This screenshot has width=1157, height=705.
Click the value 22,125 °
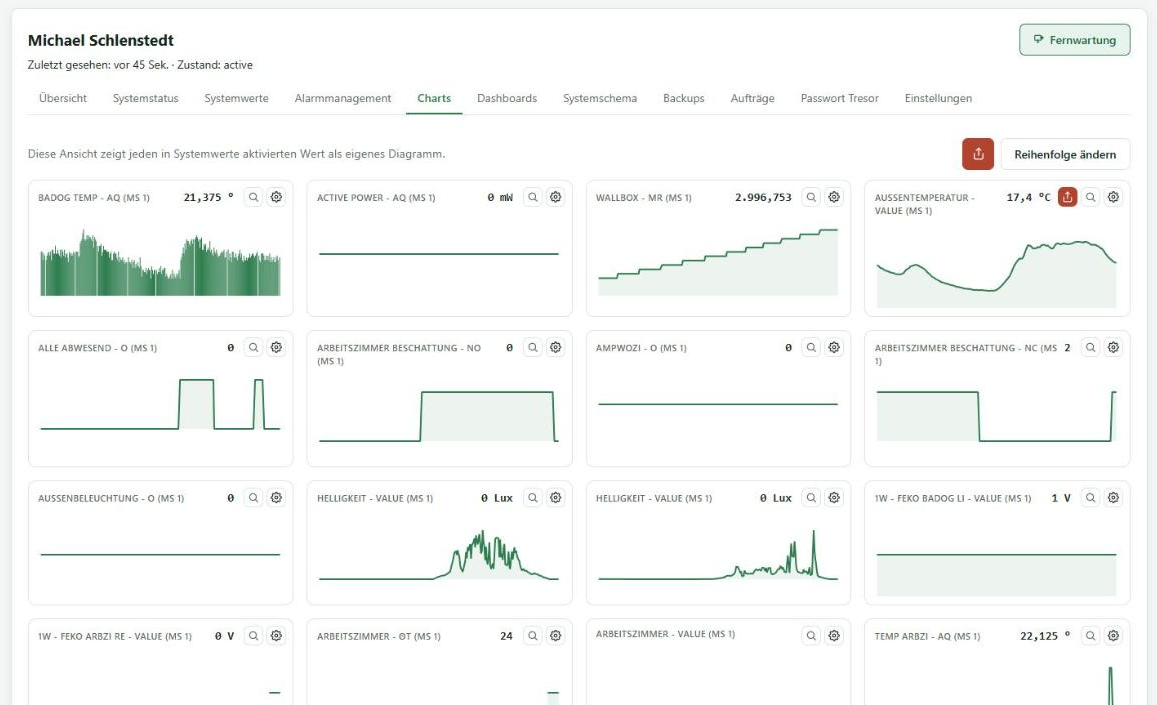pyautogui.click(x=1045, y=636)
